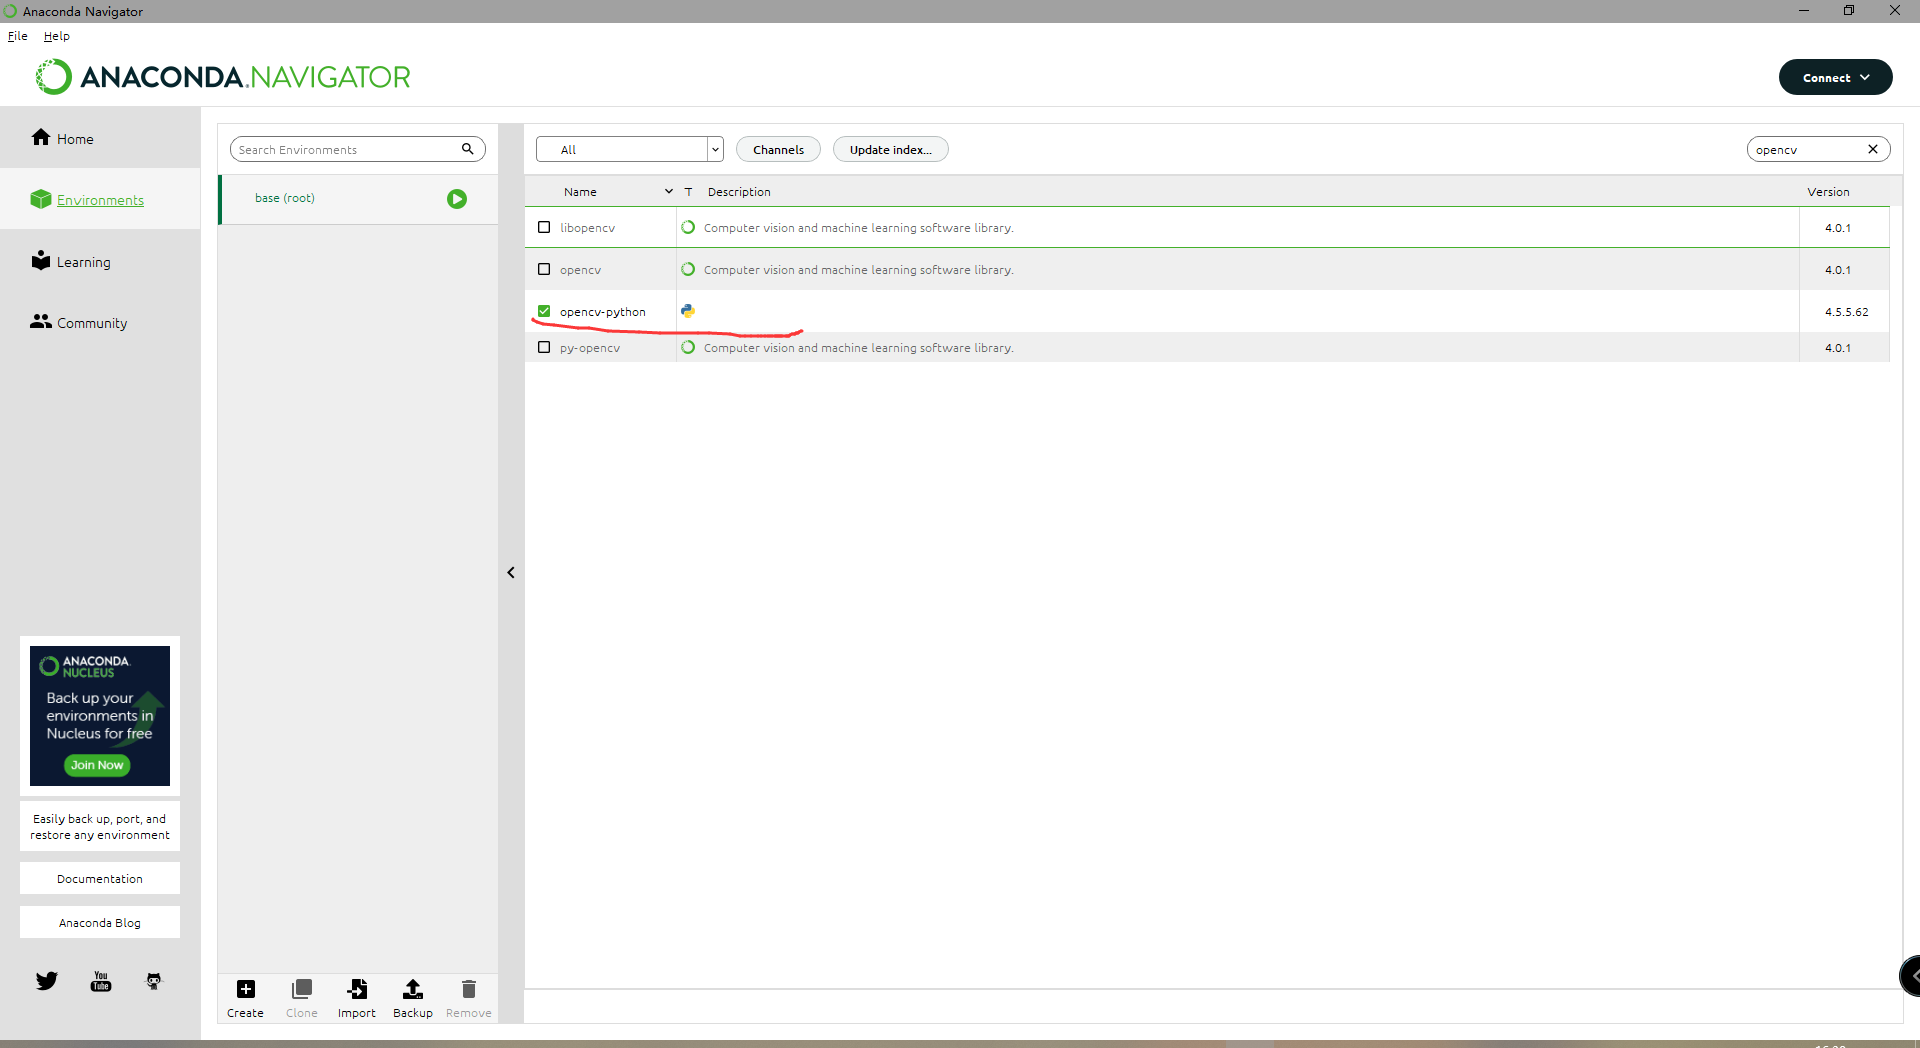
Task: Click version 4.5.5.62 of opencv-python
Action: click(1846, 311)
